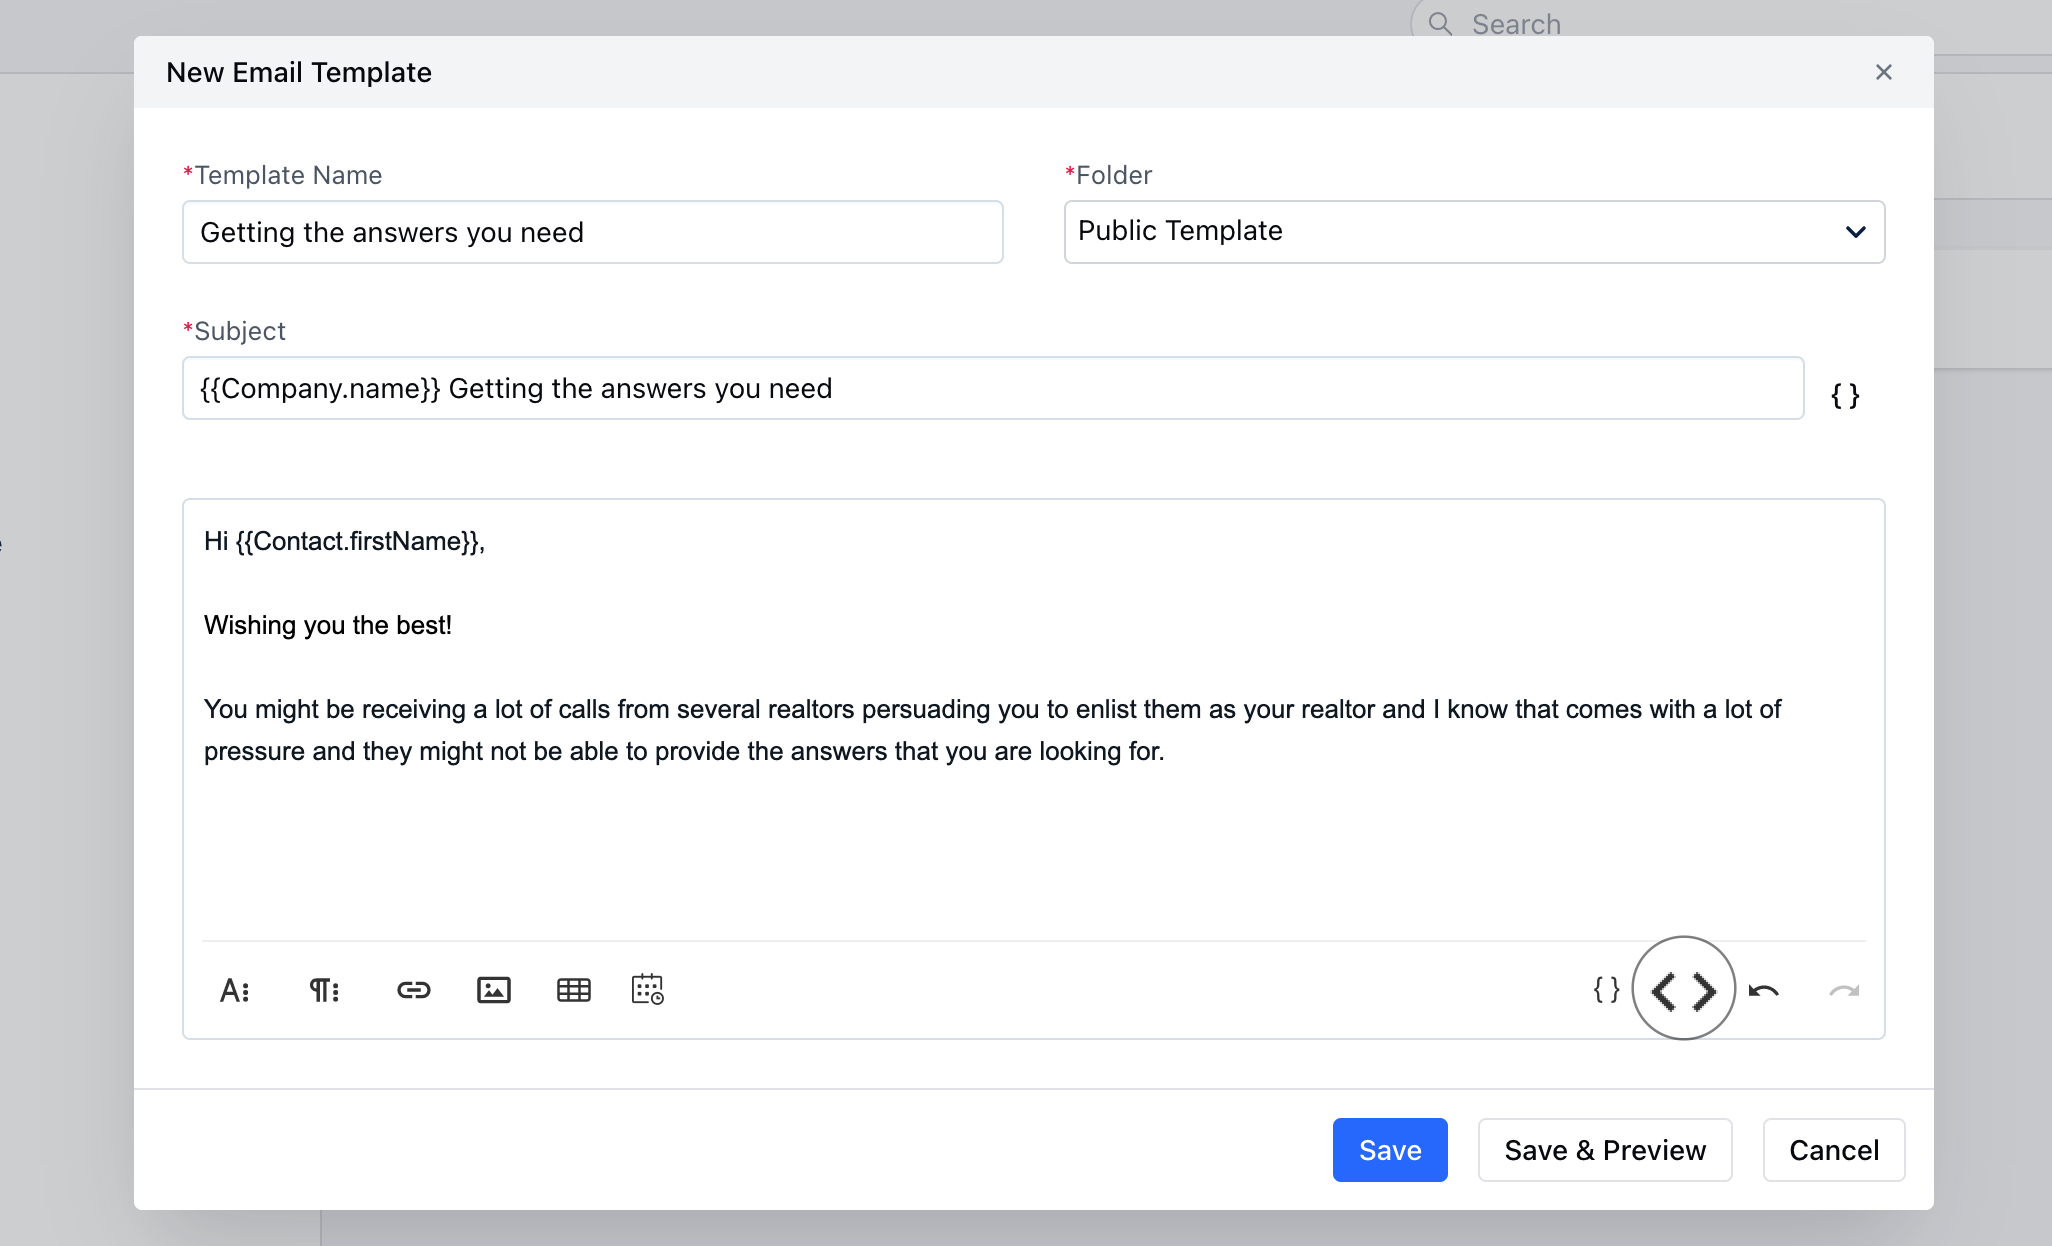This screenshot has height=1246, width=2052.
Task: Click the calendar meeting link icon
Action: pyautogui.click(x=648, y=990)
